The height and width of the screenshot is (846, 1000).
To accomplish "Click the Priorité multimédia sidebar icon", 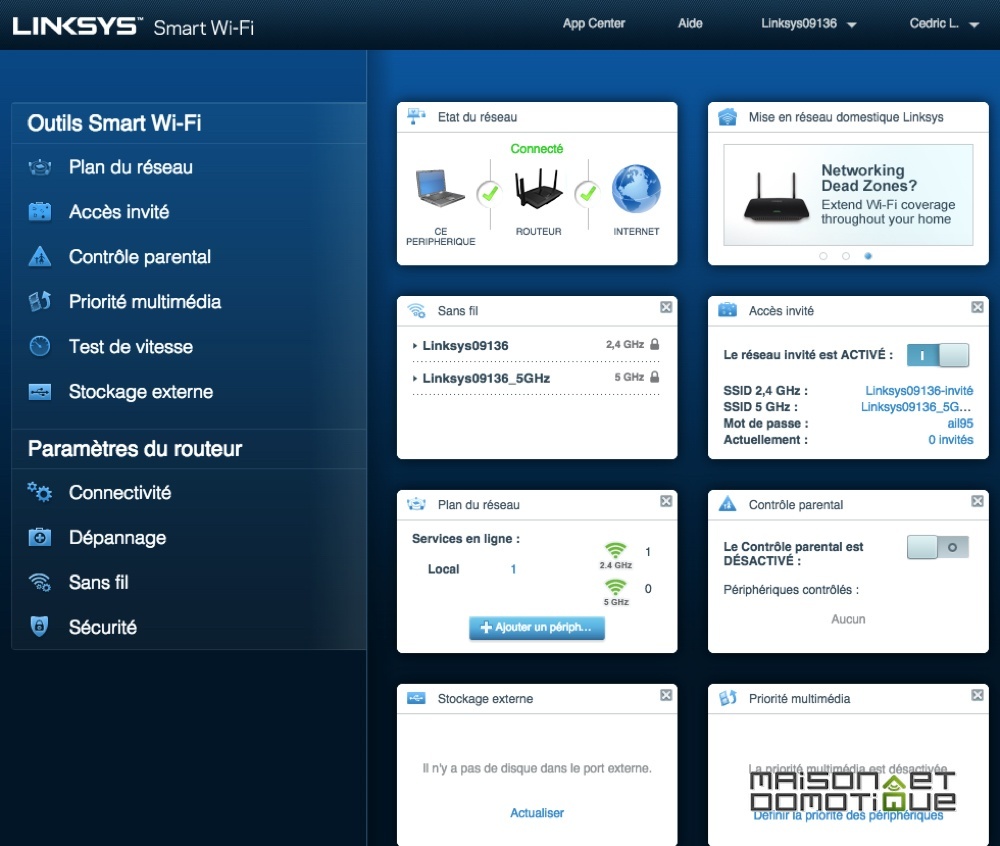I will tap(40, 302).
